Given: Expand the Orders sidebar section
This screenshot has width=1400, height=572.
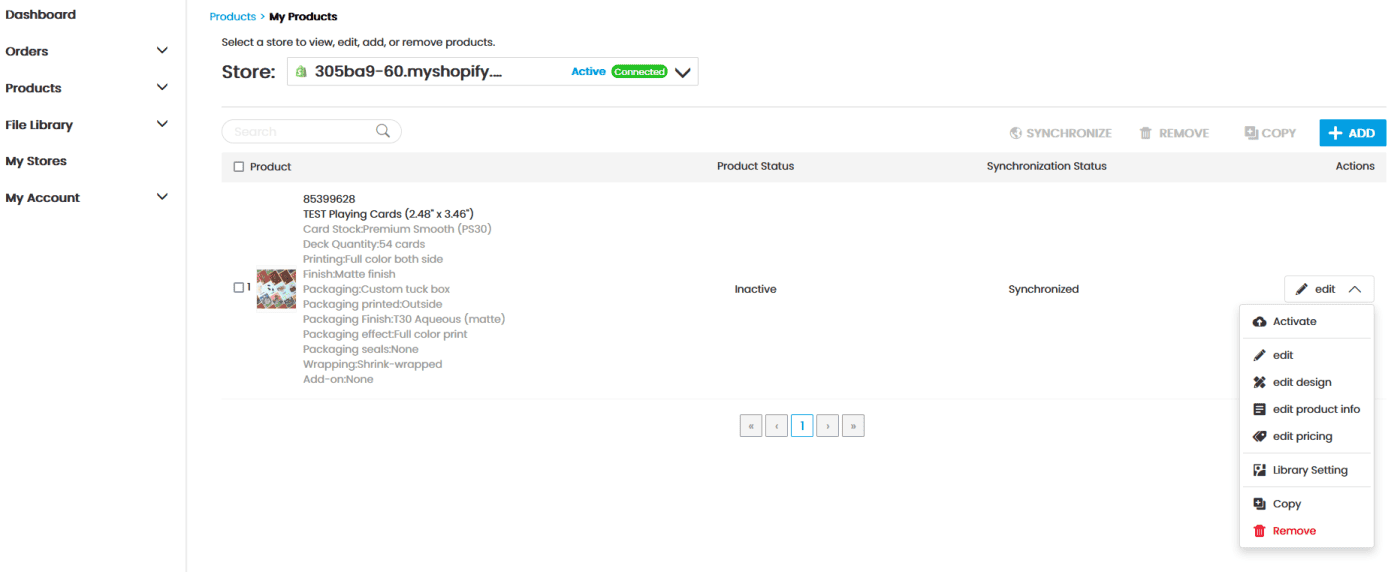Looking at the screenshot, I should 162,51.
